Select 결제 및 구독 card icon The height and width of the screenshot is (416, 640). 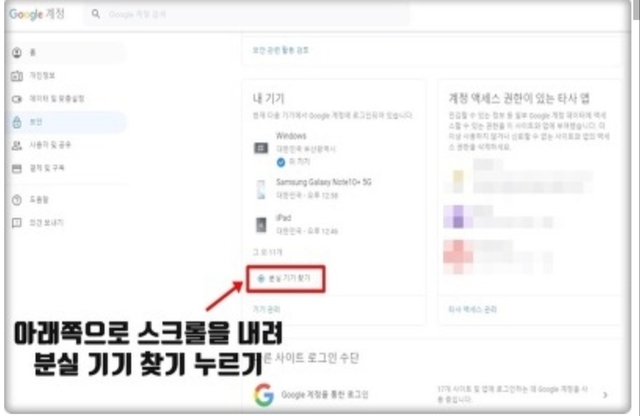(x=16, y=169)
